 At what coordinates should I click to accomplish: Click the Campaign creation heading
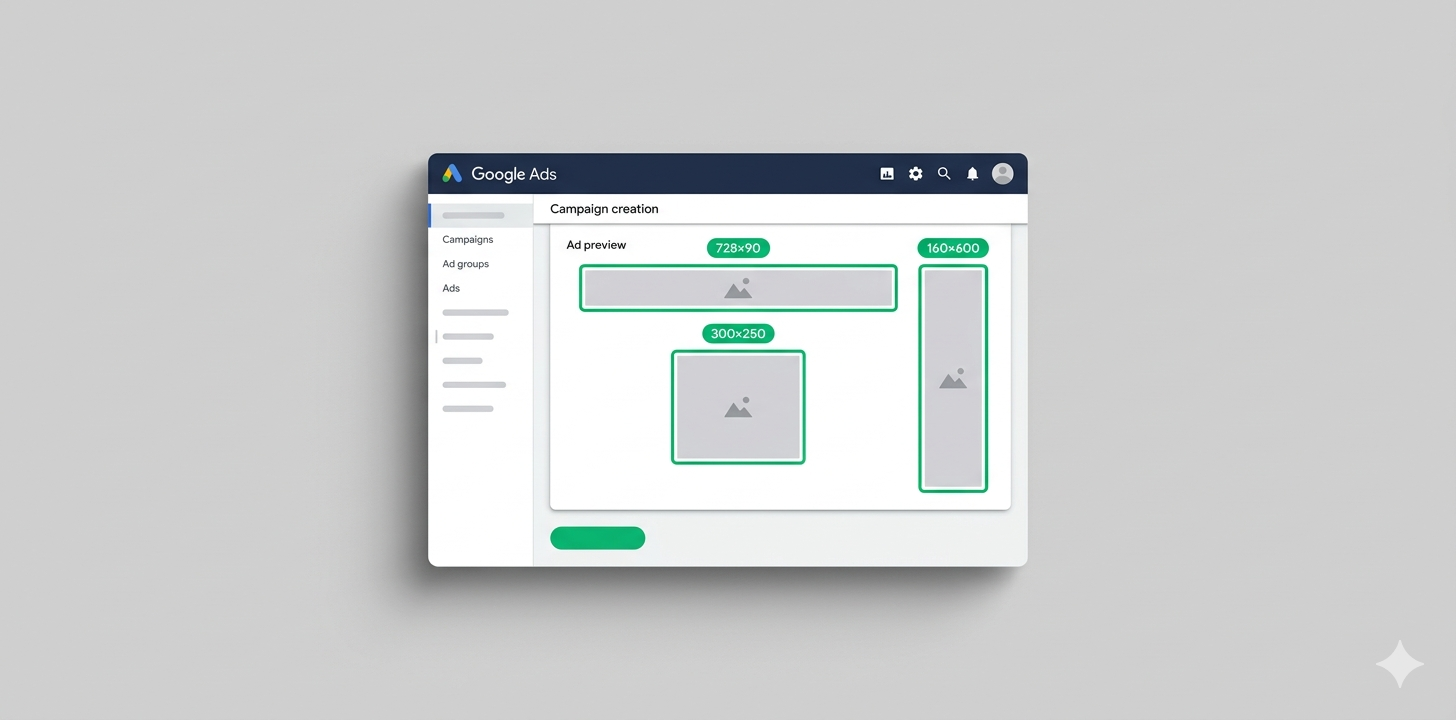pos(604,209)
